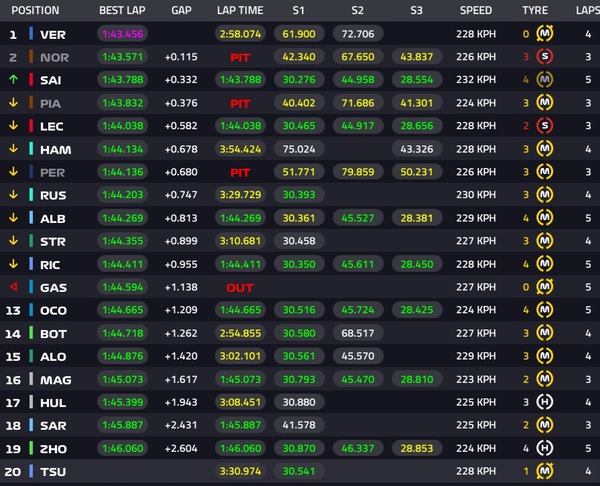The width and height of the screenshot is (600, 486).
Task: Select the BEST LAP column header
Action: point(122,10)
